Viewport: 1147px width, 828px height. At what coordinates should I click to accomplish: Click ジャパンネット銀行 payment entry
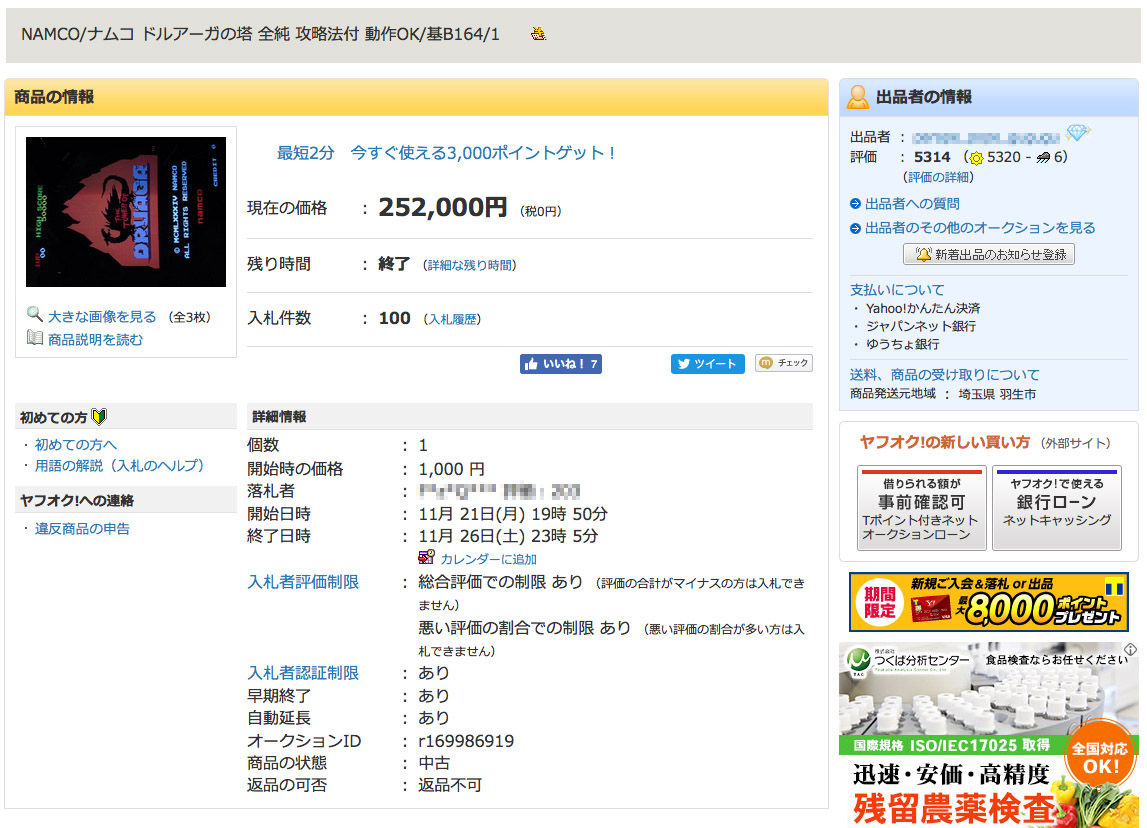[x=920, y=326]
